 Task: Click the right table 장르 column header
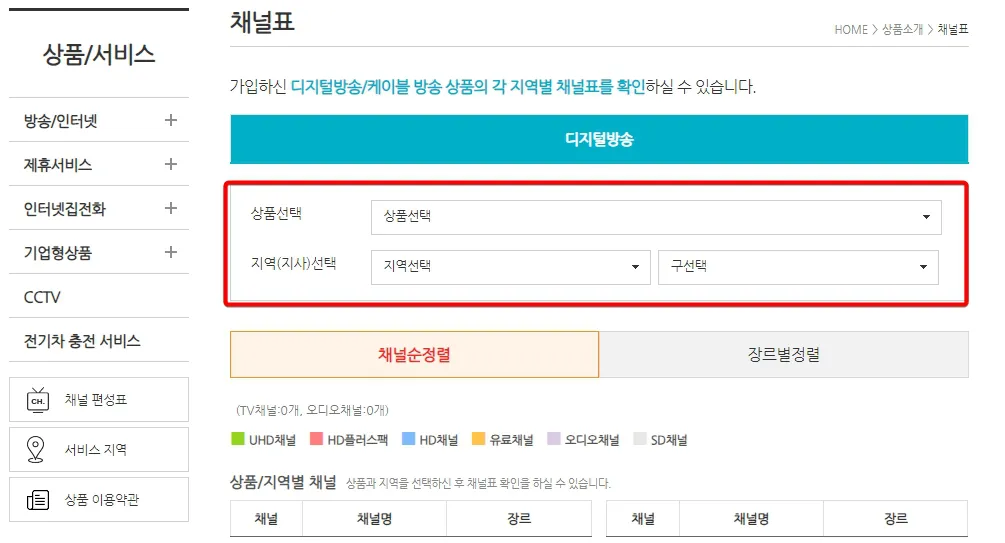(x=896, y=519)
